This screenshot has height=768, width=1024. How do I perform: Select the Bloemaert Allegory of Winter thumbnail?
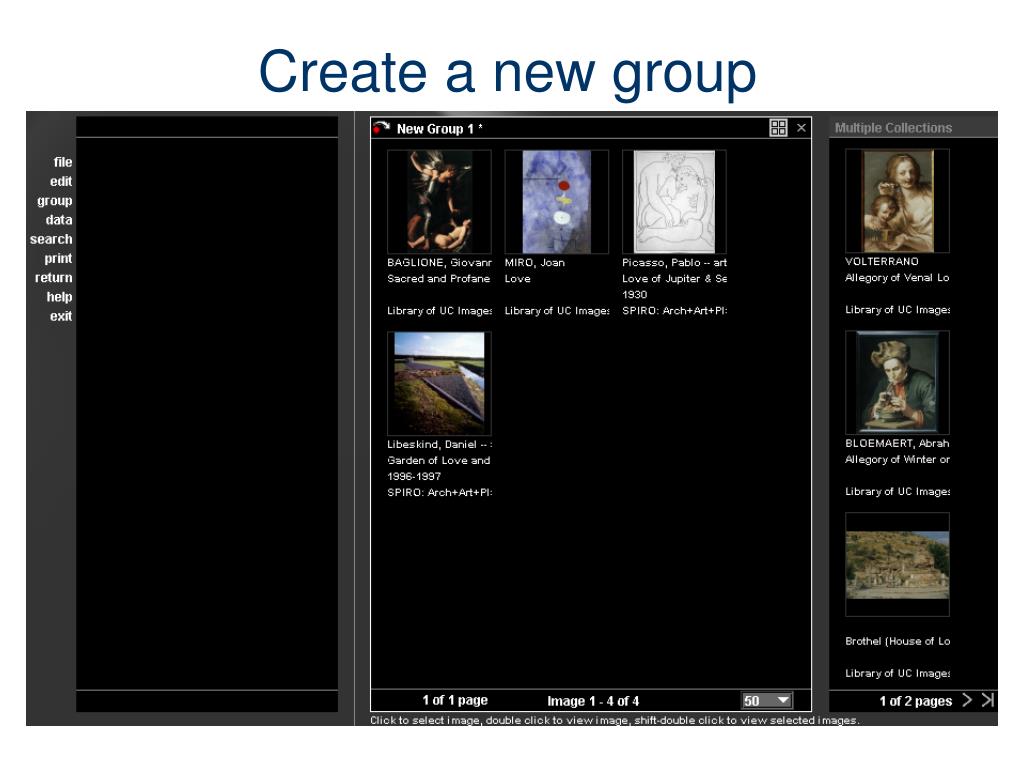click(897, 383)
